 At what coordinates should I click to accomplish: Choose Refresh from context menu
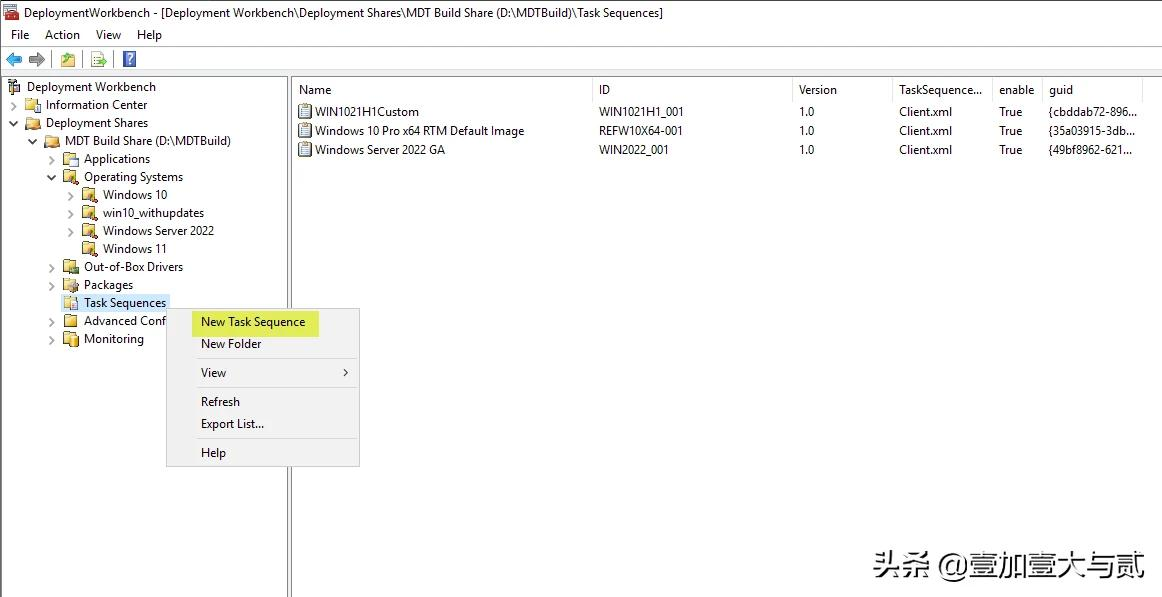pos(262,401)
